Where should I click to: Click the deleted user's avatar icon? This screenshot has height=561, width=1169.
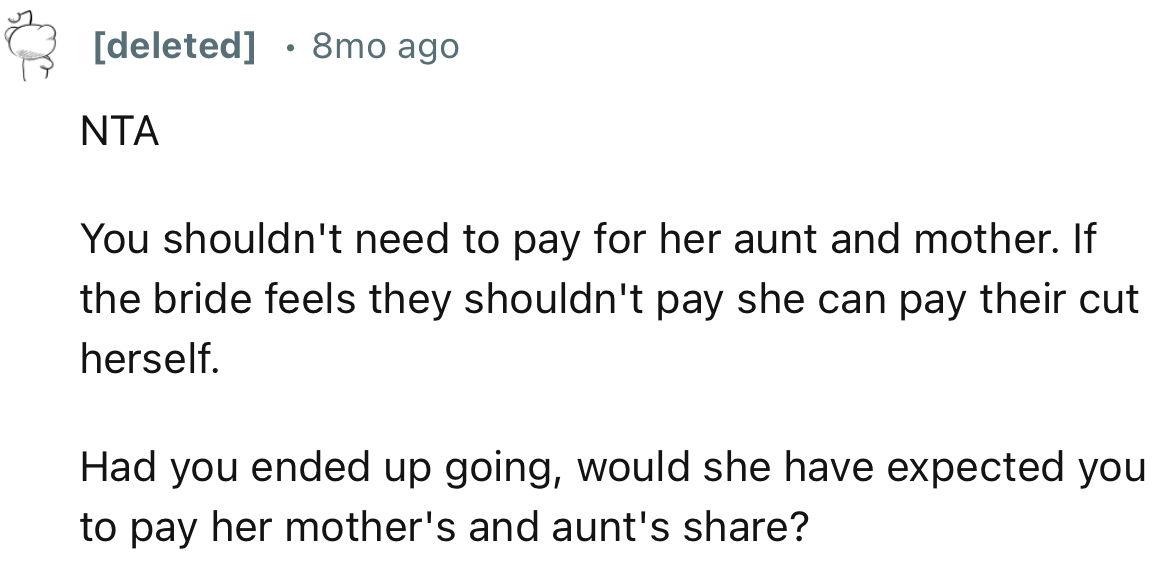[x=30, y=45]
